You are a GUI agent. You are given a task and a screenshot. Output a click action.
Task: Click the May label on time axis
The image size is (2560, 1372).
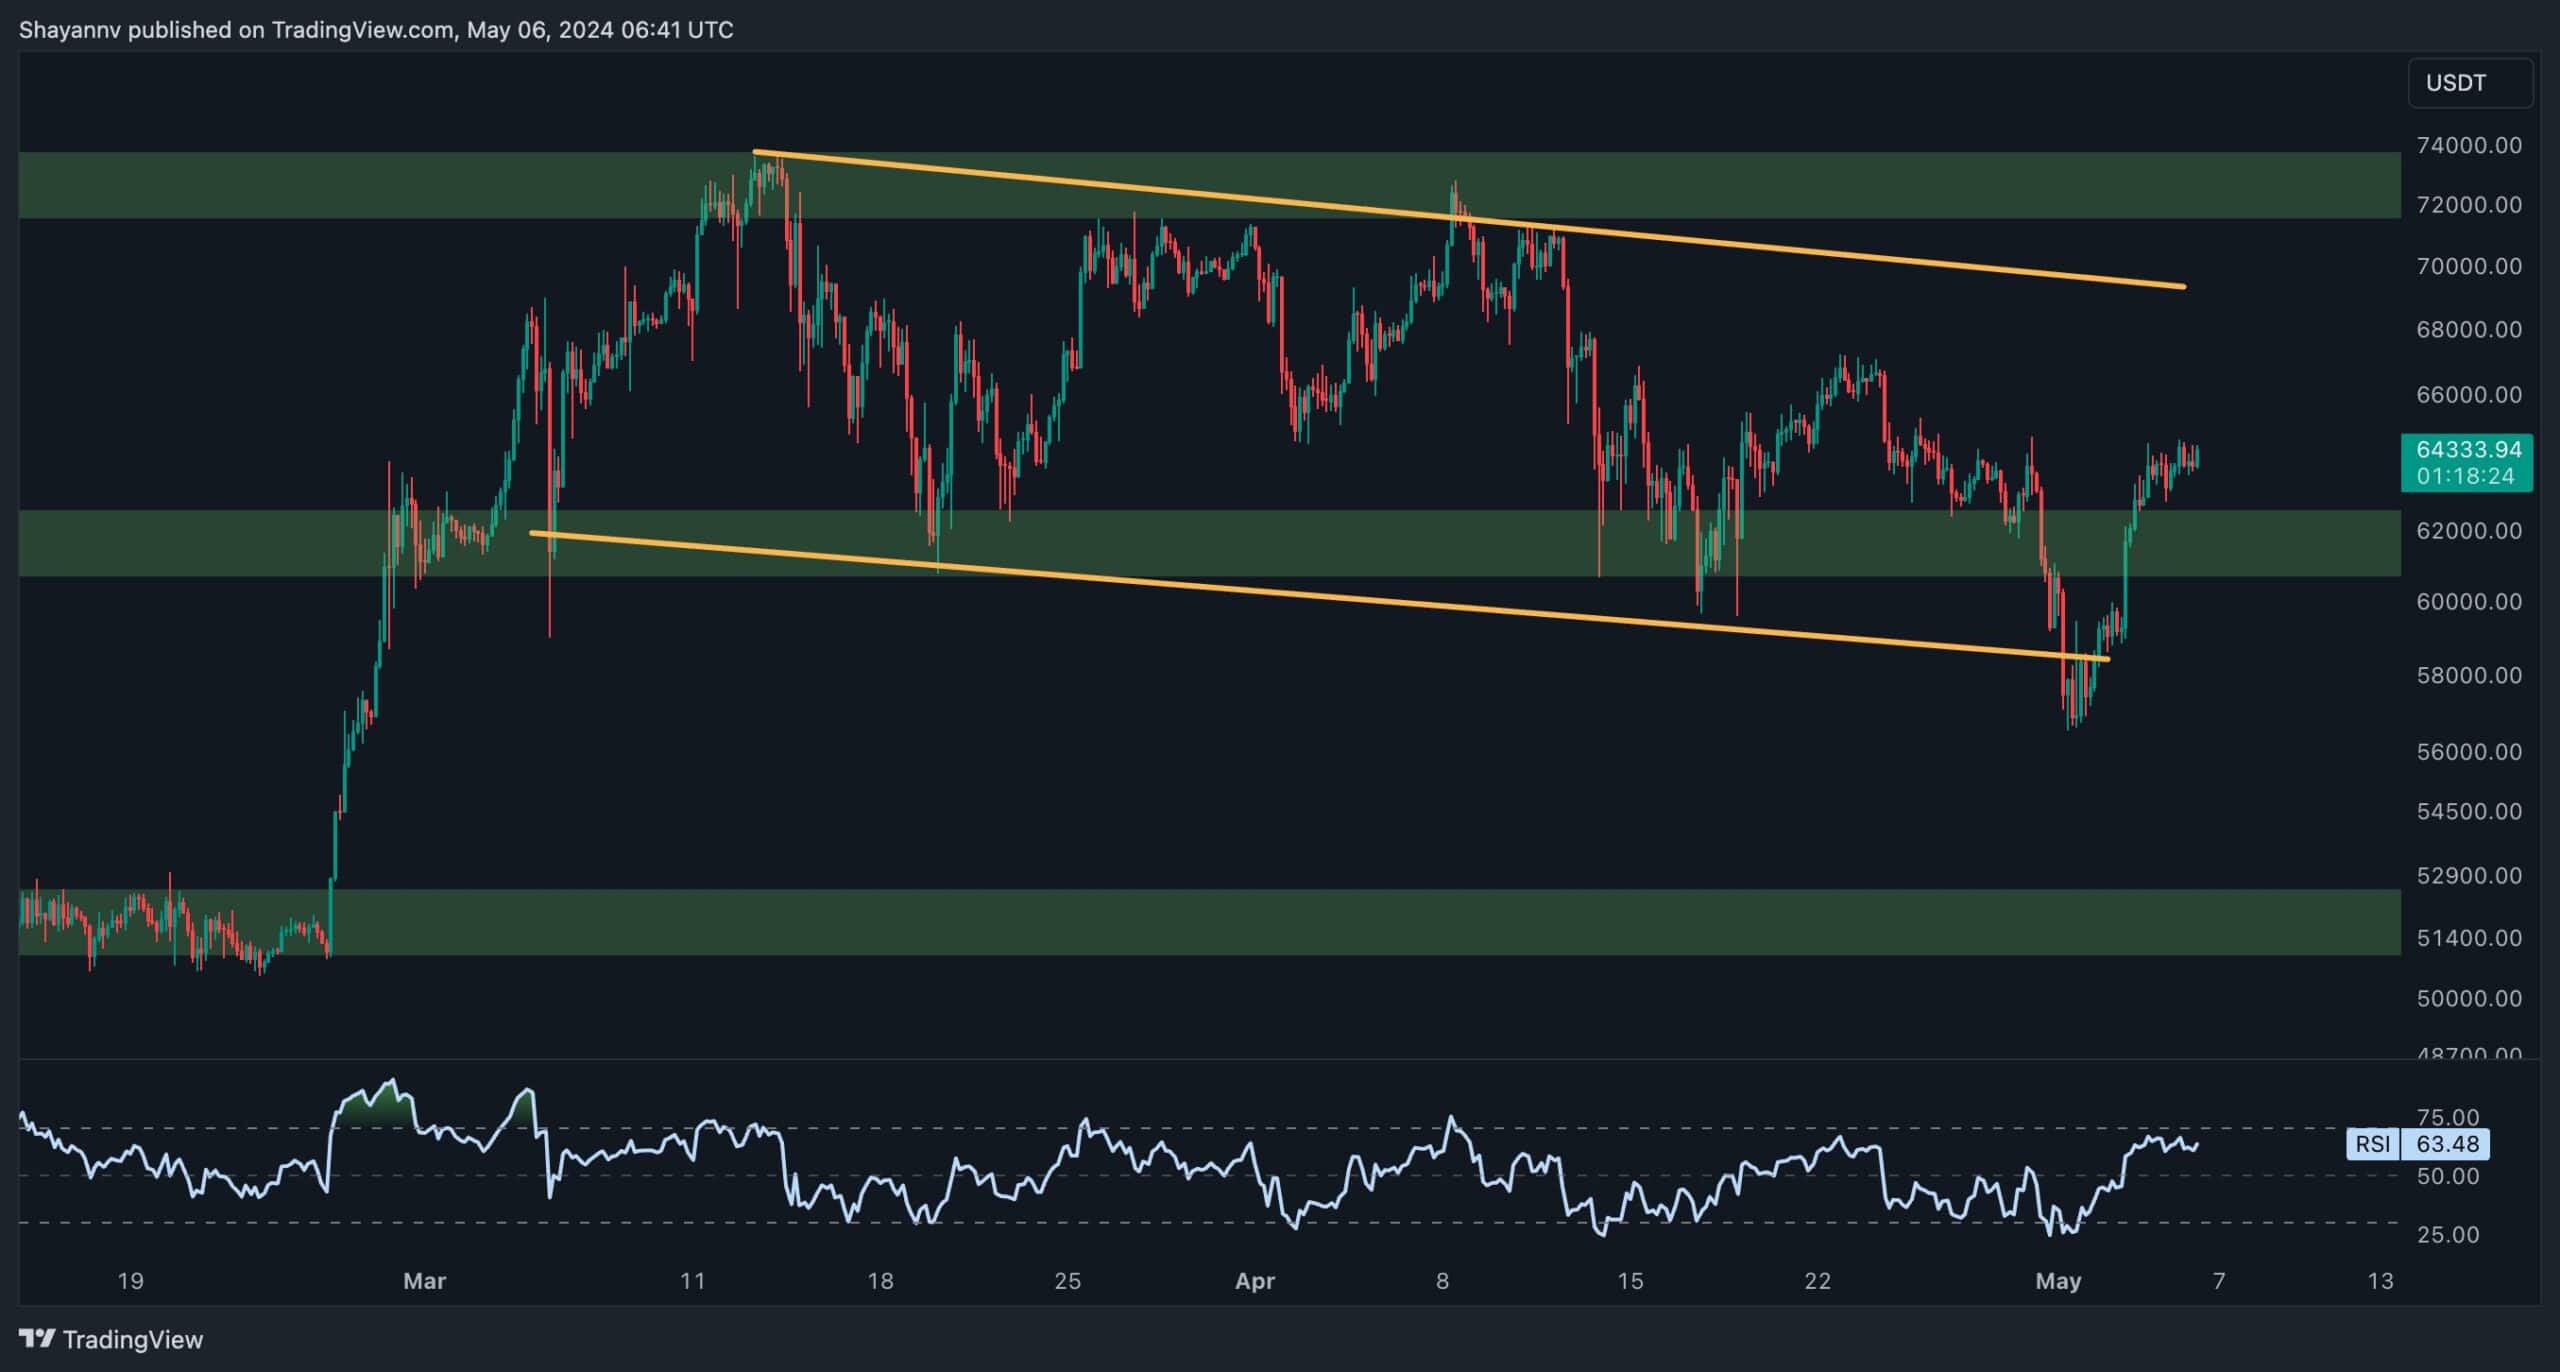coord(2058,1281)
